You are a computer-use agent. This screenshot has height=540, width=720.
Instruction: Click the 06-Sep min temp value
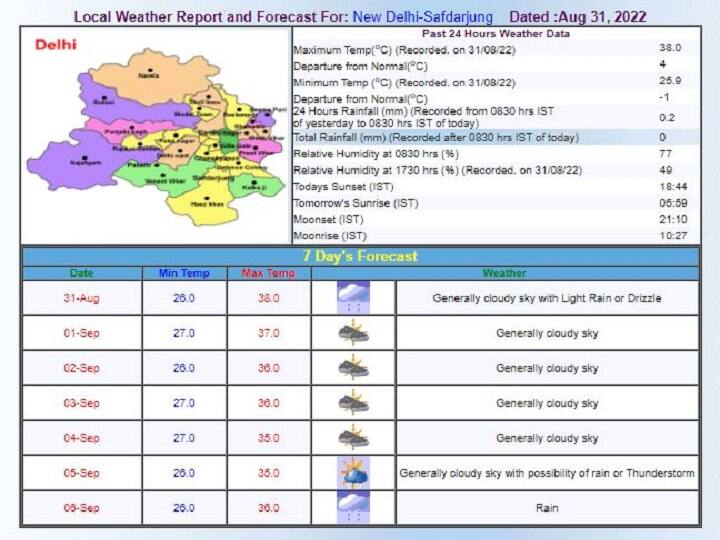point(184,507)
